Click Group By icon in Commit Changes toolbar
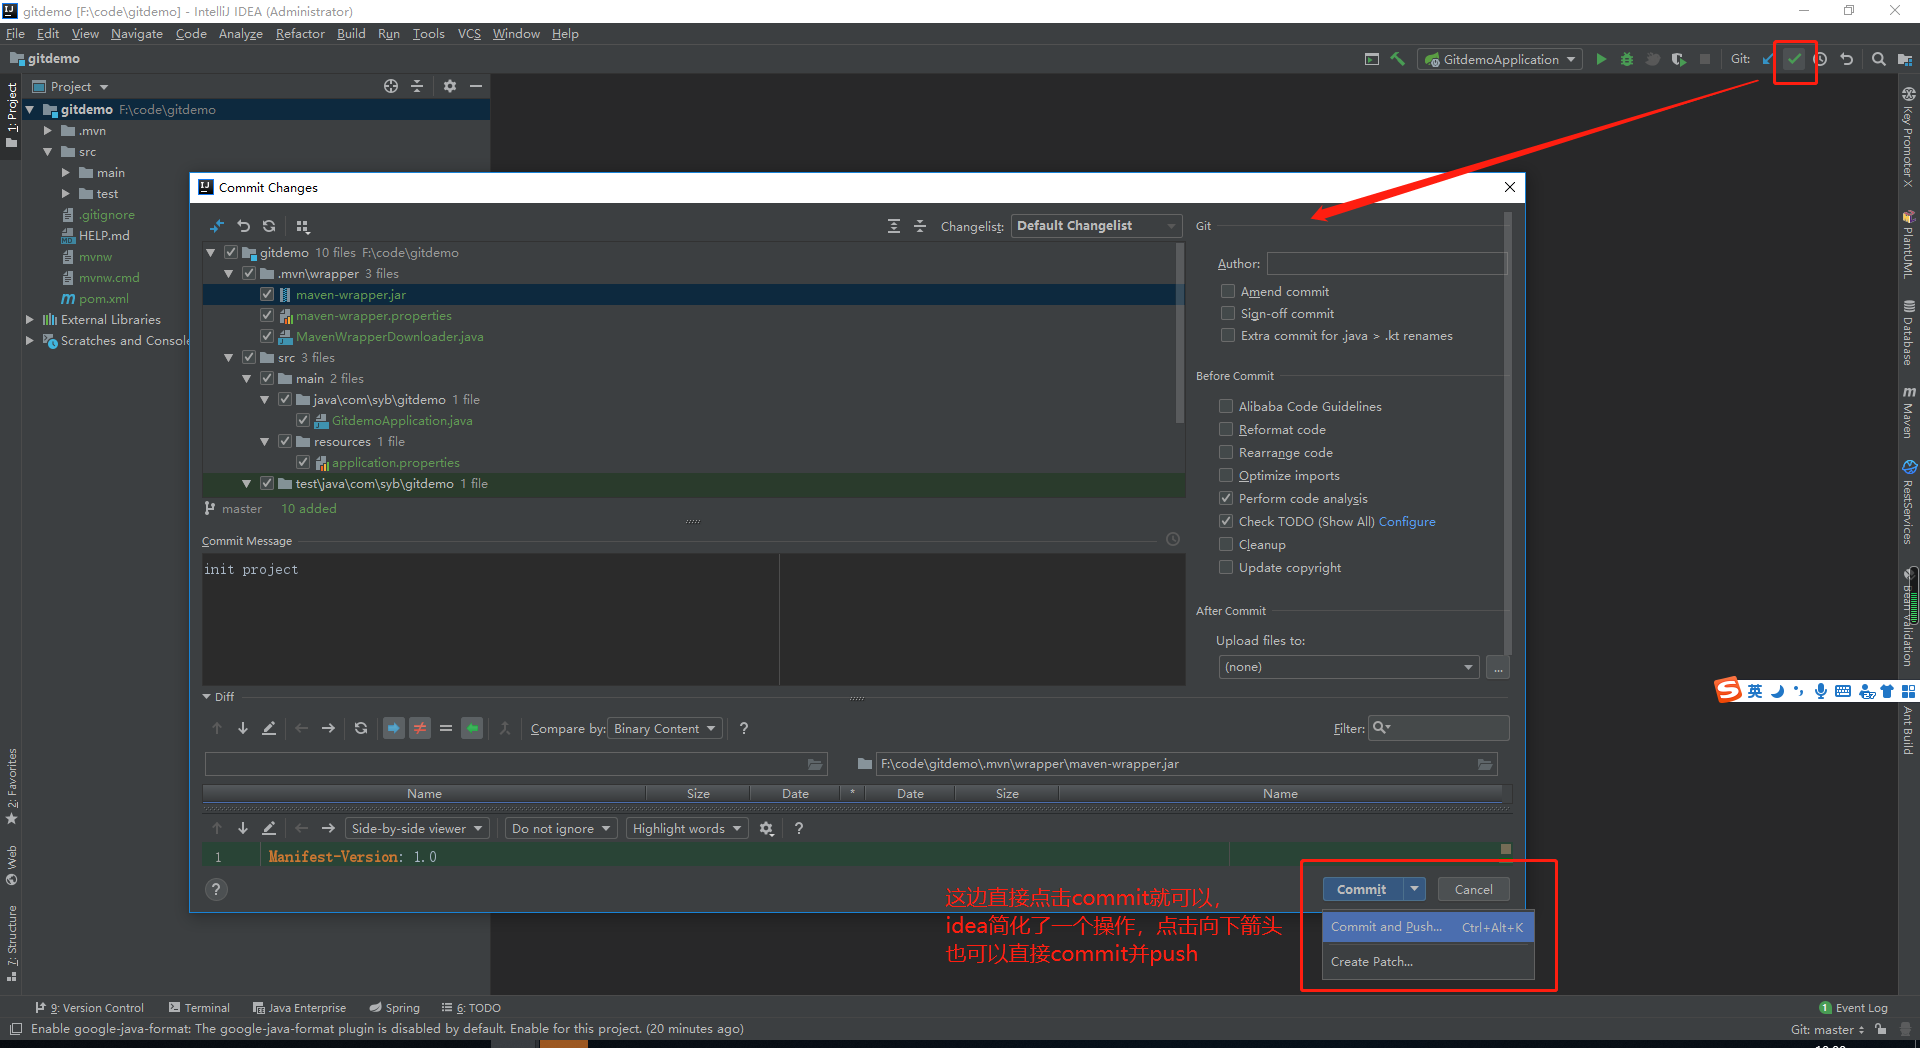1920x1048 pixels. [303, 226]
